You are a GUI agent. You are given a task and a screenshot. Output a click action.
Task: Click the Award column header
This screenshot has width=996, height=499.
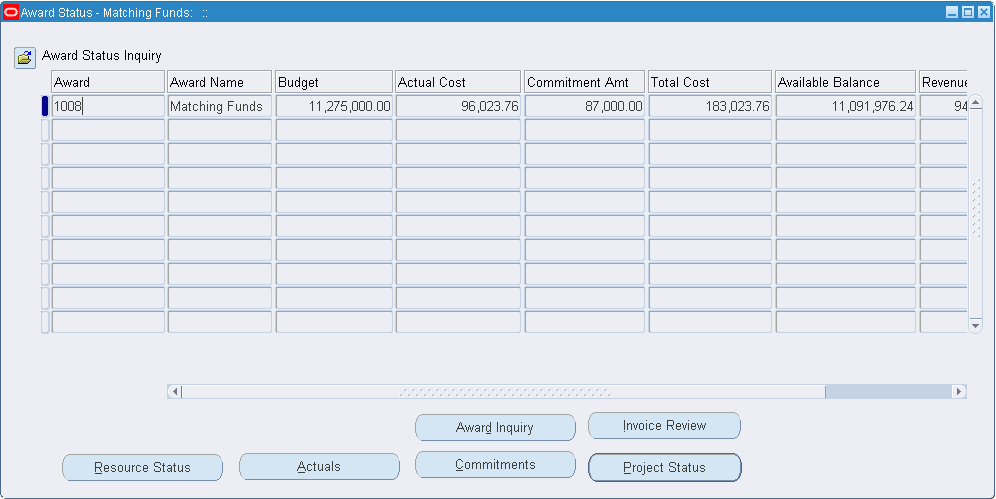[x=108, y=82]
